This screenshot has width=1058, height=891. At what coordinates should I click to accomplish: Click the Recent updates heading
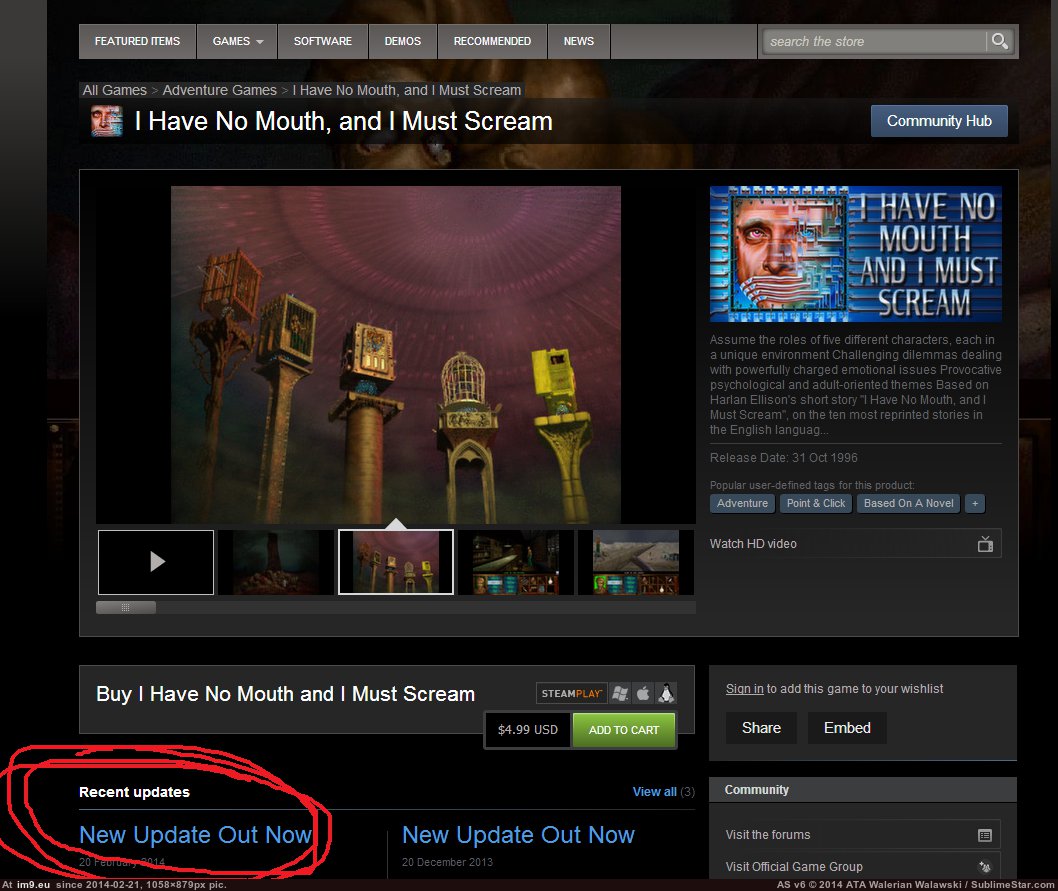pos(134,792)
